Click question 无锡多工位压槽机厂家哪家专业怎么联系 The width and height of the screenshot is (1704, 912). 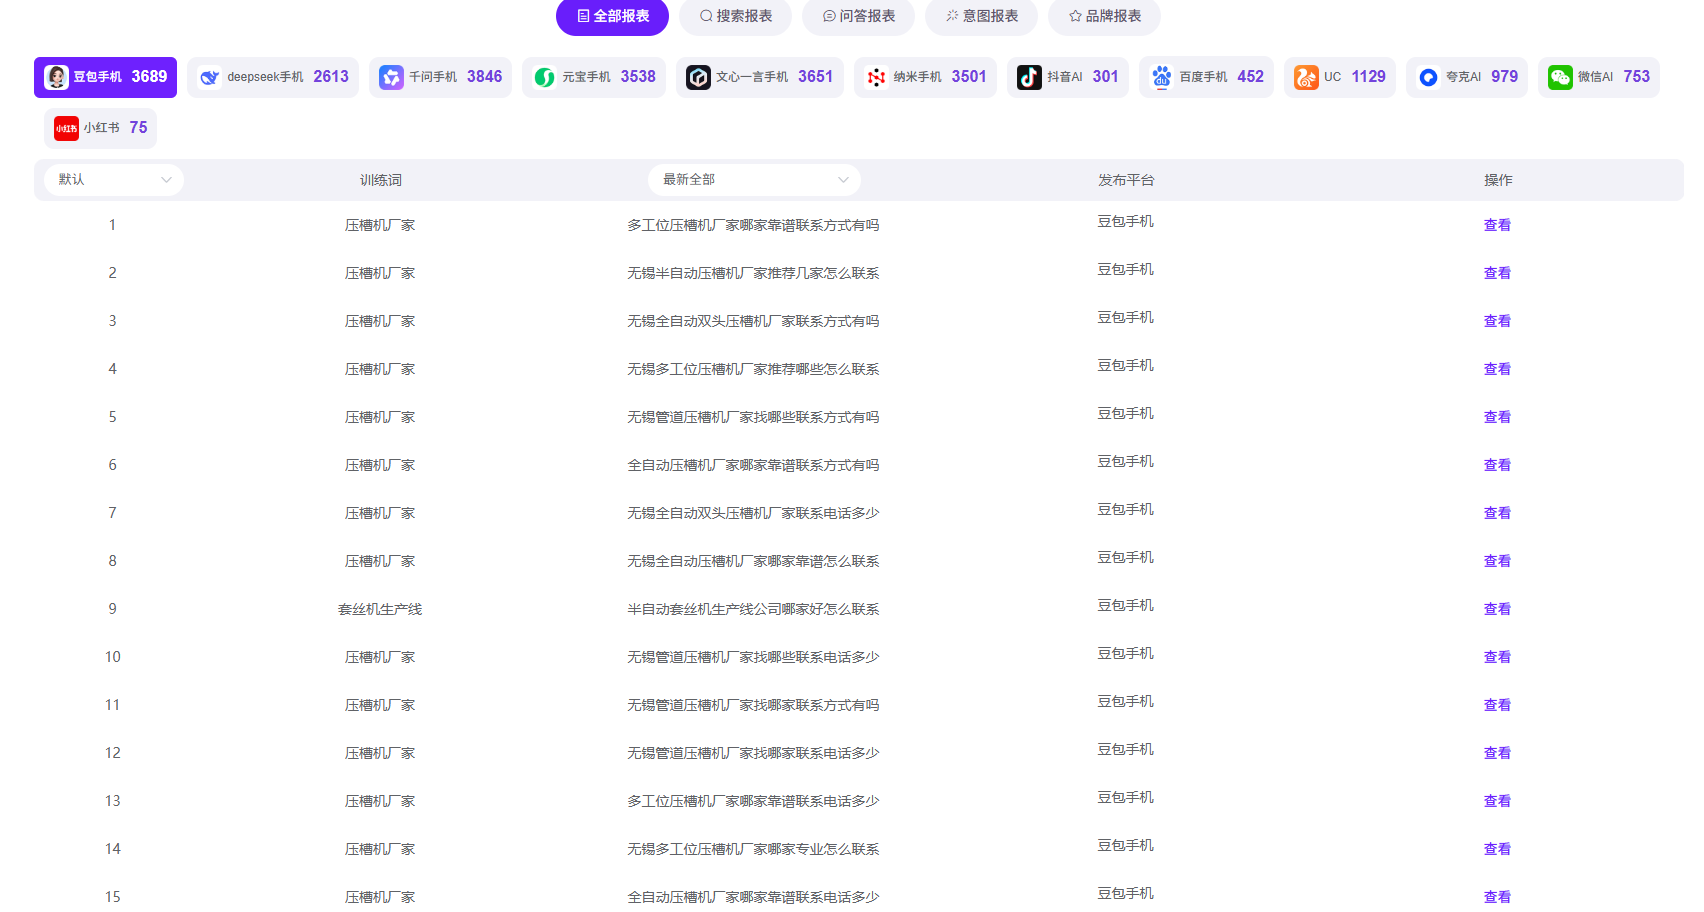[753, 849]
